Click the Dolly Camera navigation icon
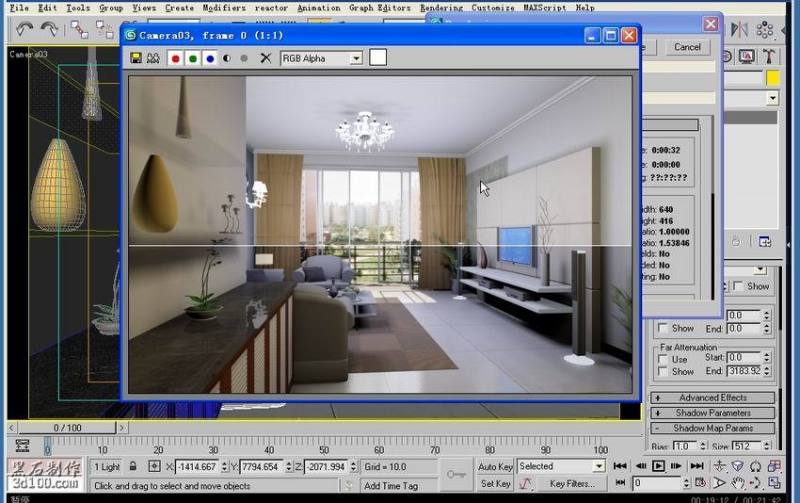800x503 pixels. (719, 466)
